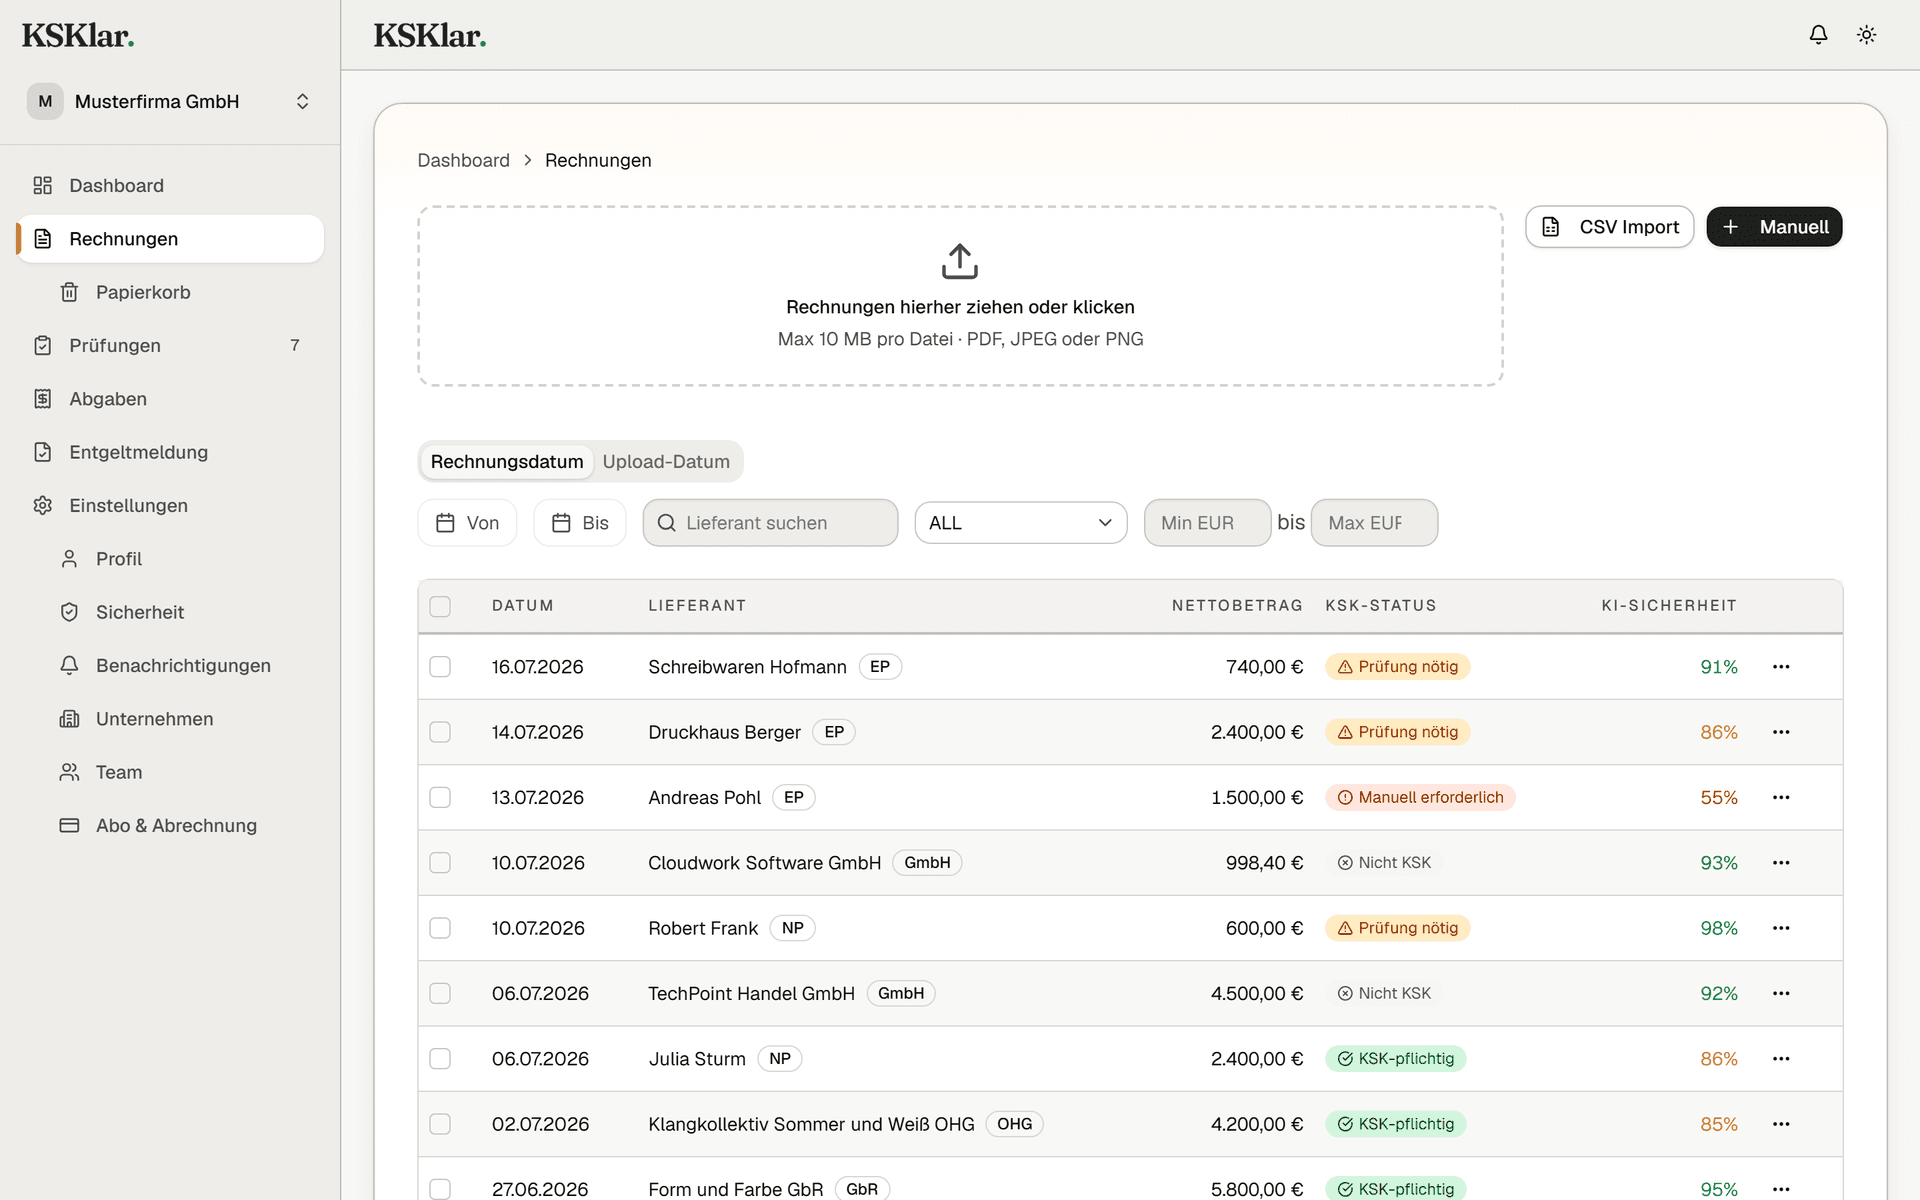Click the Abo & Abrechnung card icon
Viewport: 1920px width, 1200px height.
click(69, 825)
